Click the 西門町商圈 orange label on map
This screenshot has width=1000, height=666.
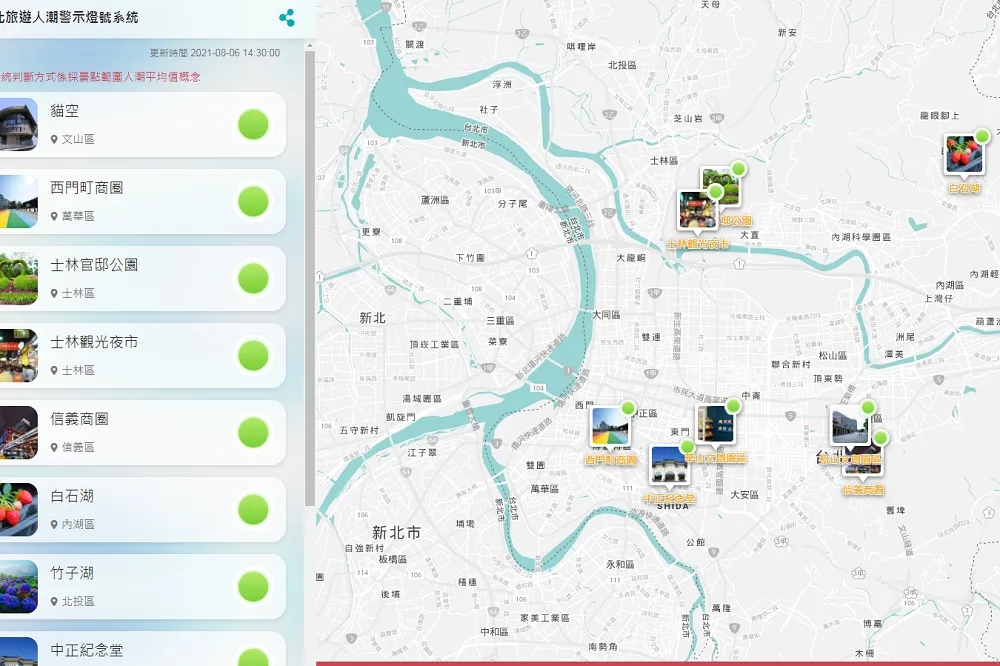611,460
